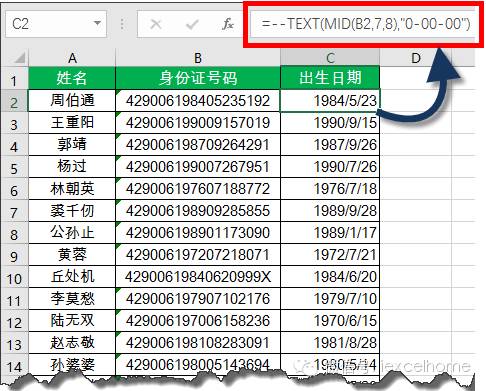This screenshot has height=391, width=486.
Task: Select row 5 header
Action: (x=14, y=167)
